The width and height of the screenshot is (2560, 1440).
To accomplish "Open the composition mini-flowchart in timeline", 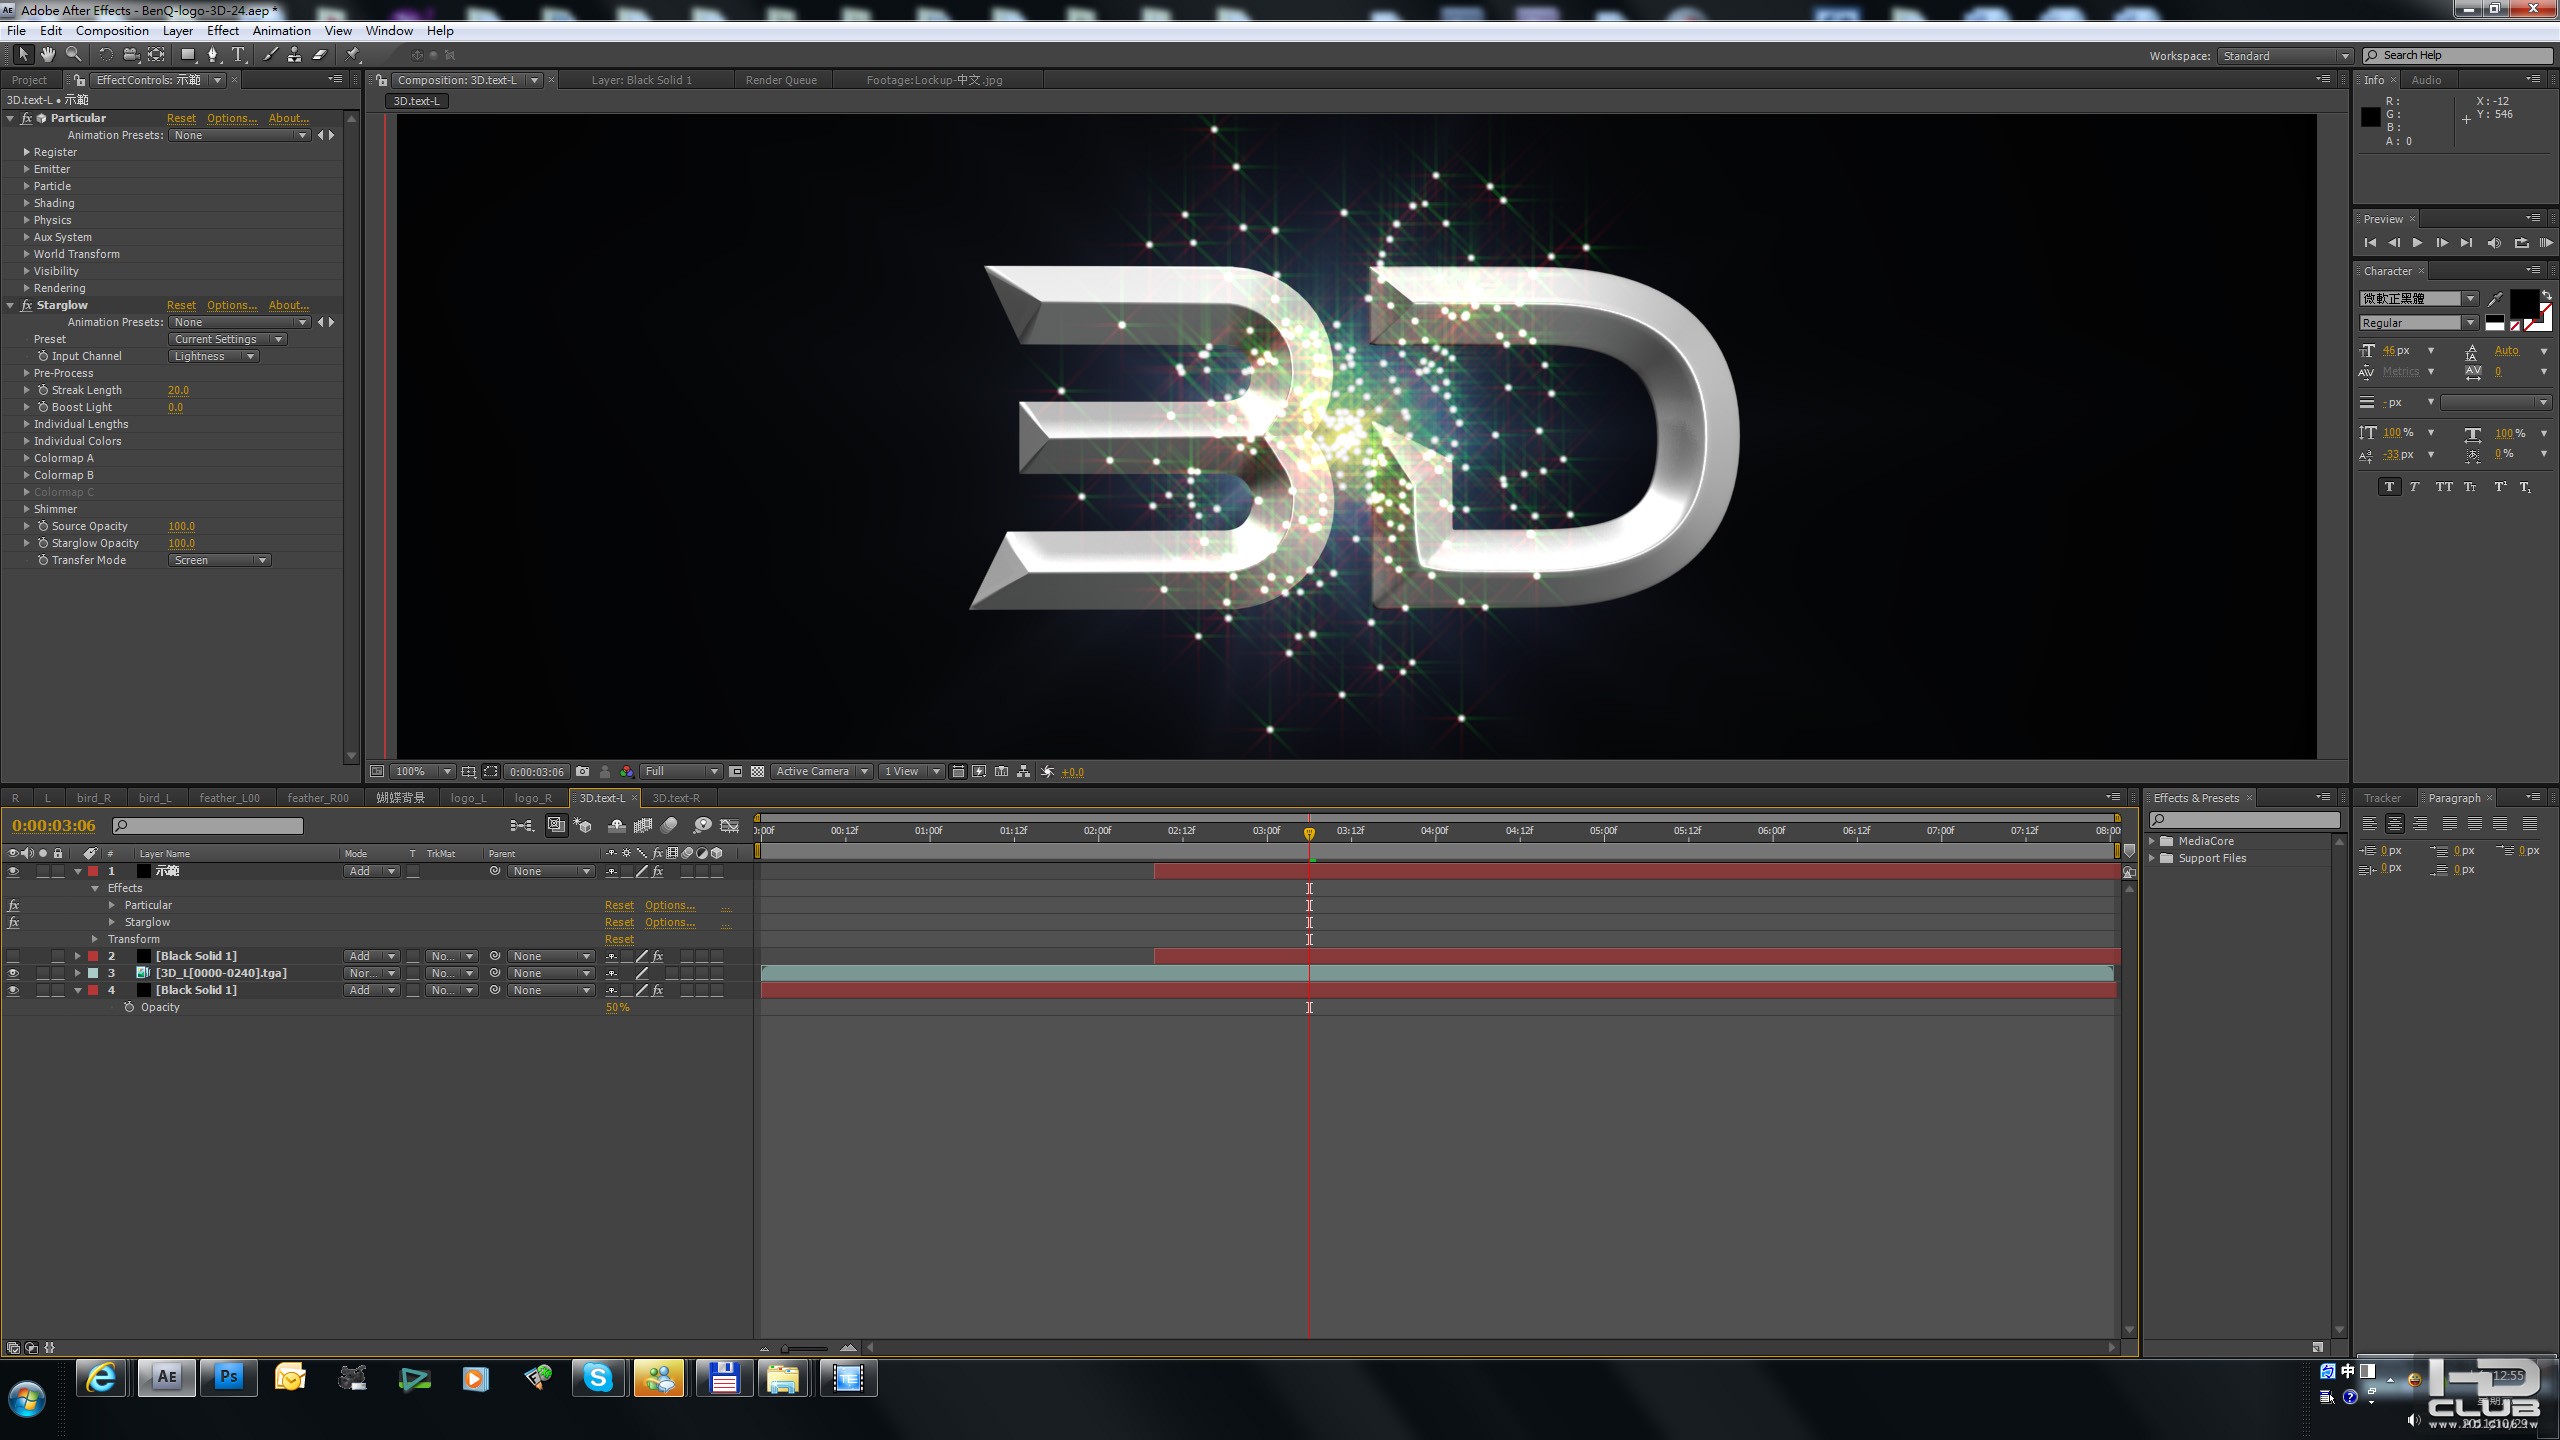I will click(521, 825).
